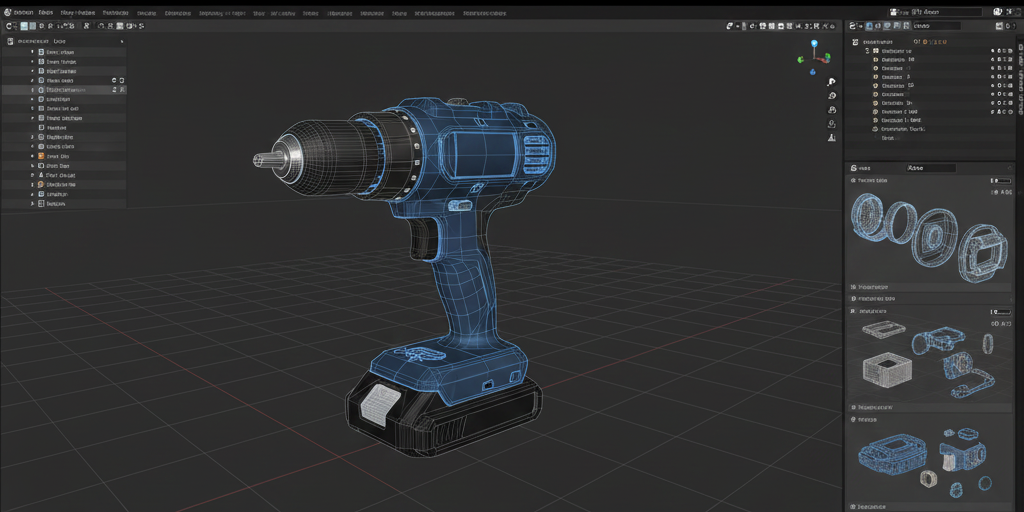This screenshot has width=1024, height=512.
Task: Click the green Y-axis ball on the navigation gizmo
Action: (x=800, y=60)
